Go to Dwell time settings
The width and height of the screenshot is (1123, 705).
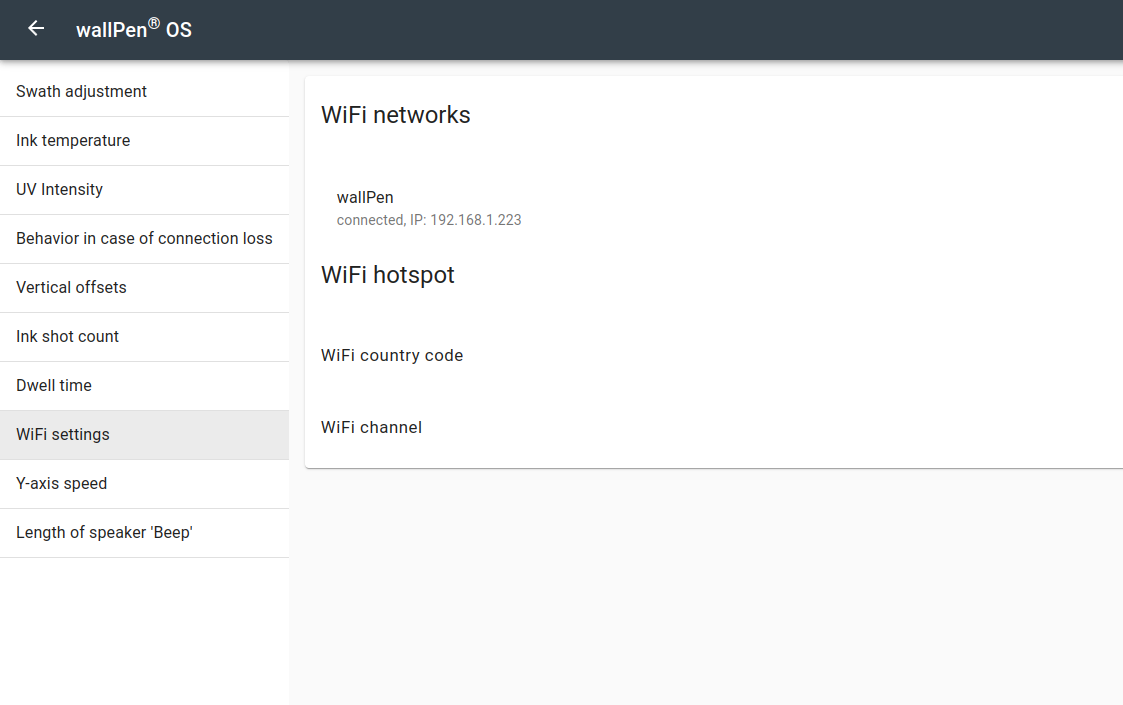tap(145, 385)
